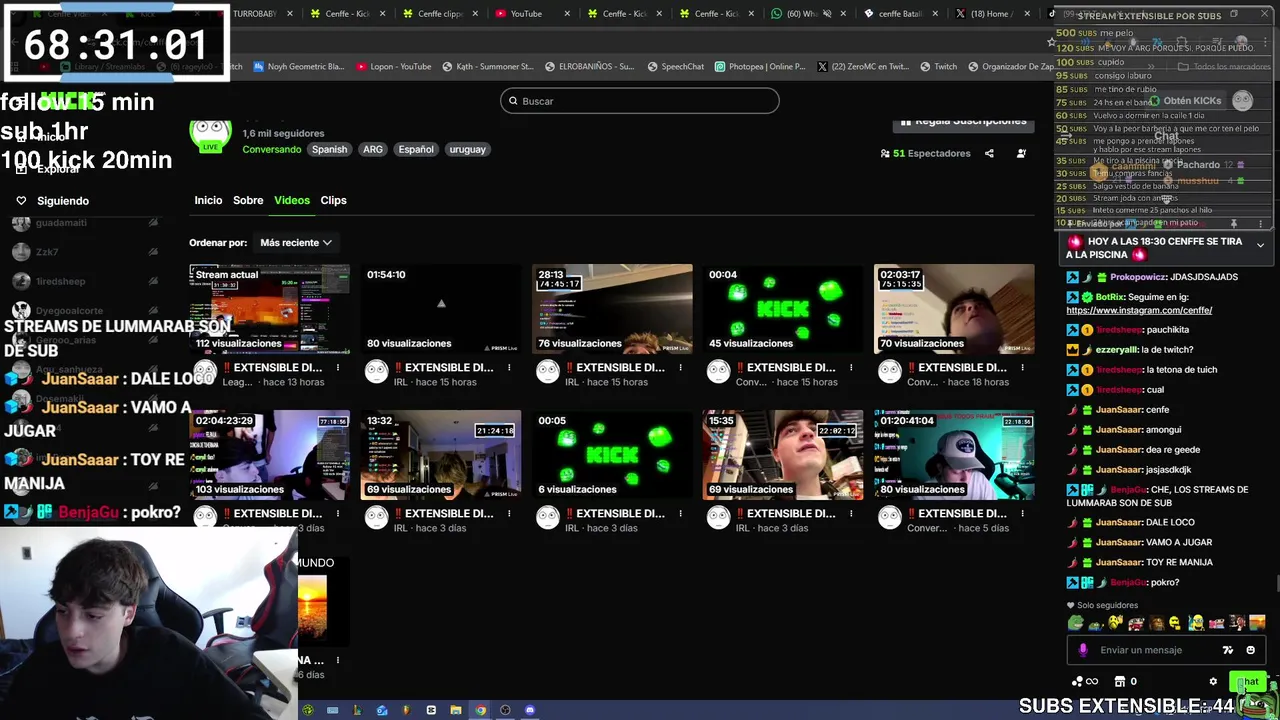Open options menu of the 13:32 video

509,514
